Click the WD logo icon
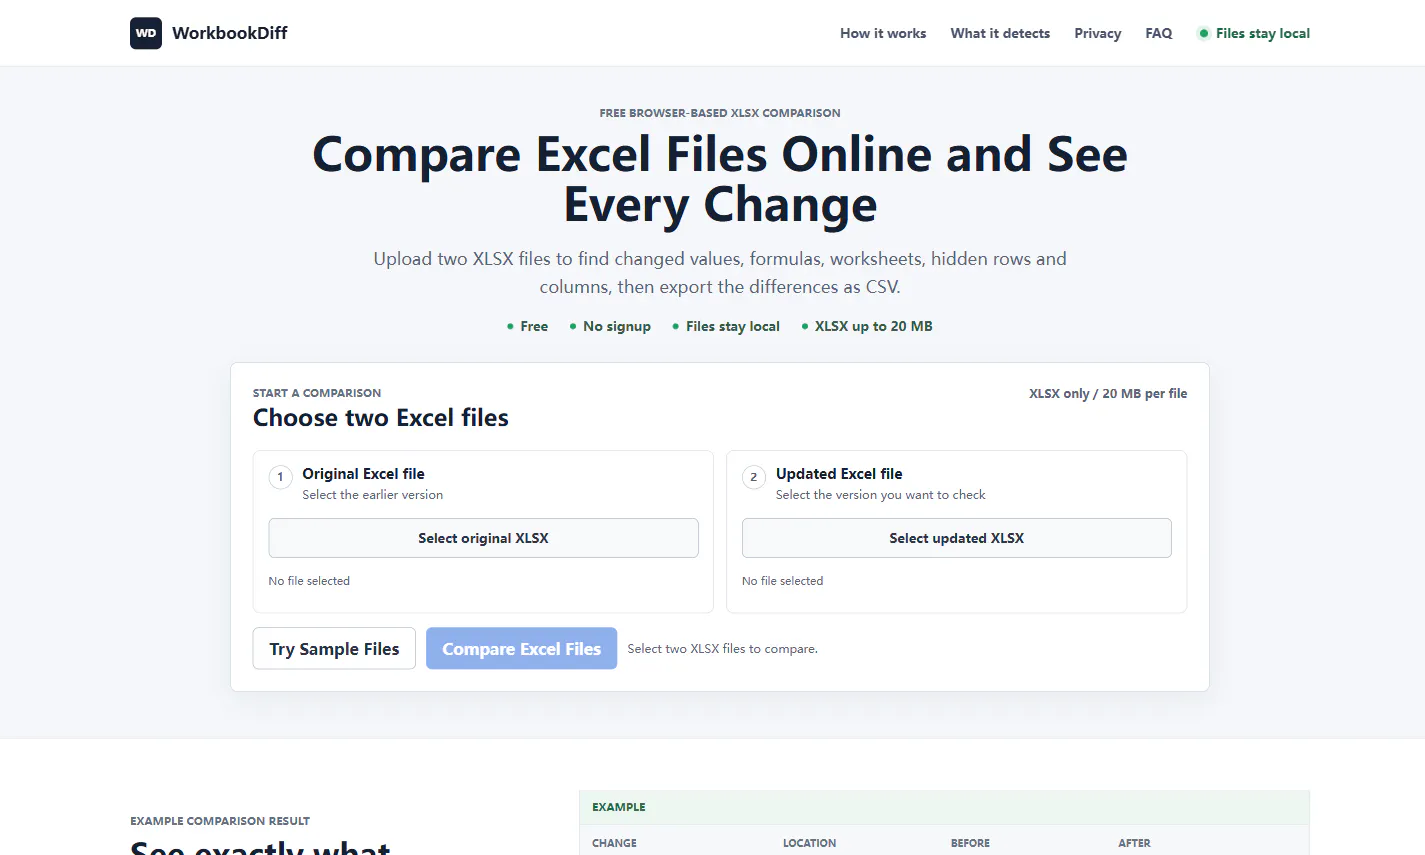This screenshot has width=1425, height=855. coord(146,33)
